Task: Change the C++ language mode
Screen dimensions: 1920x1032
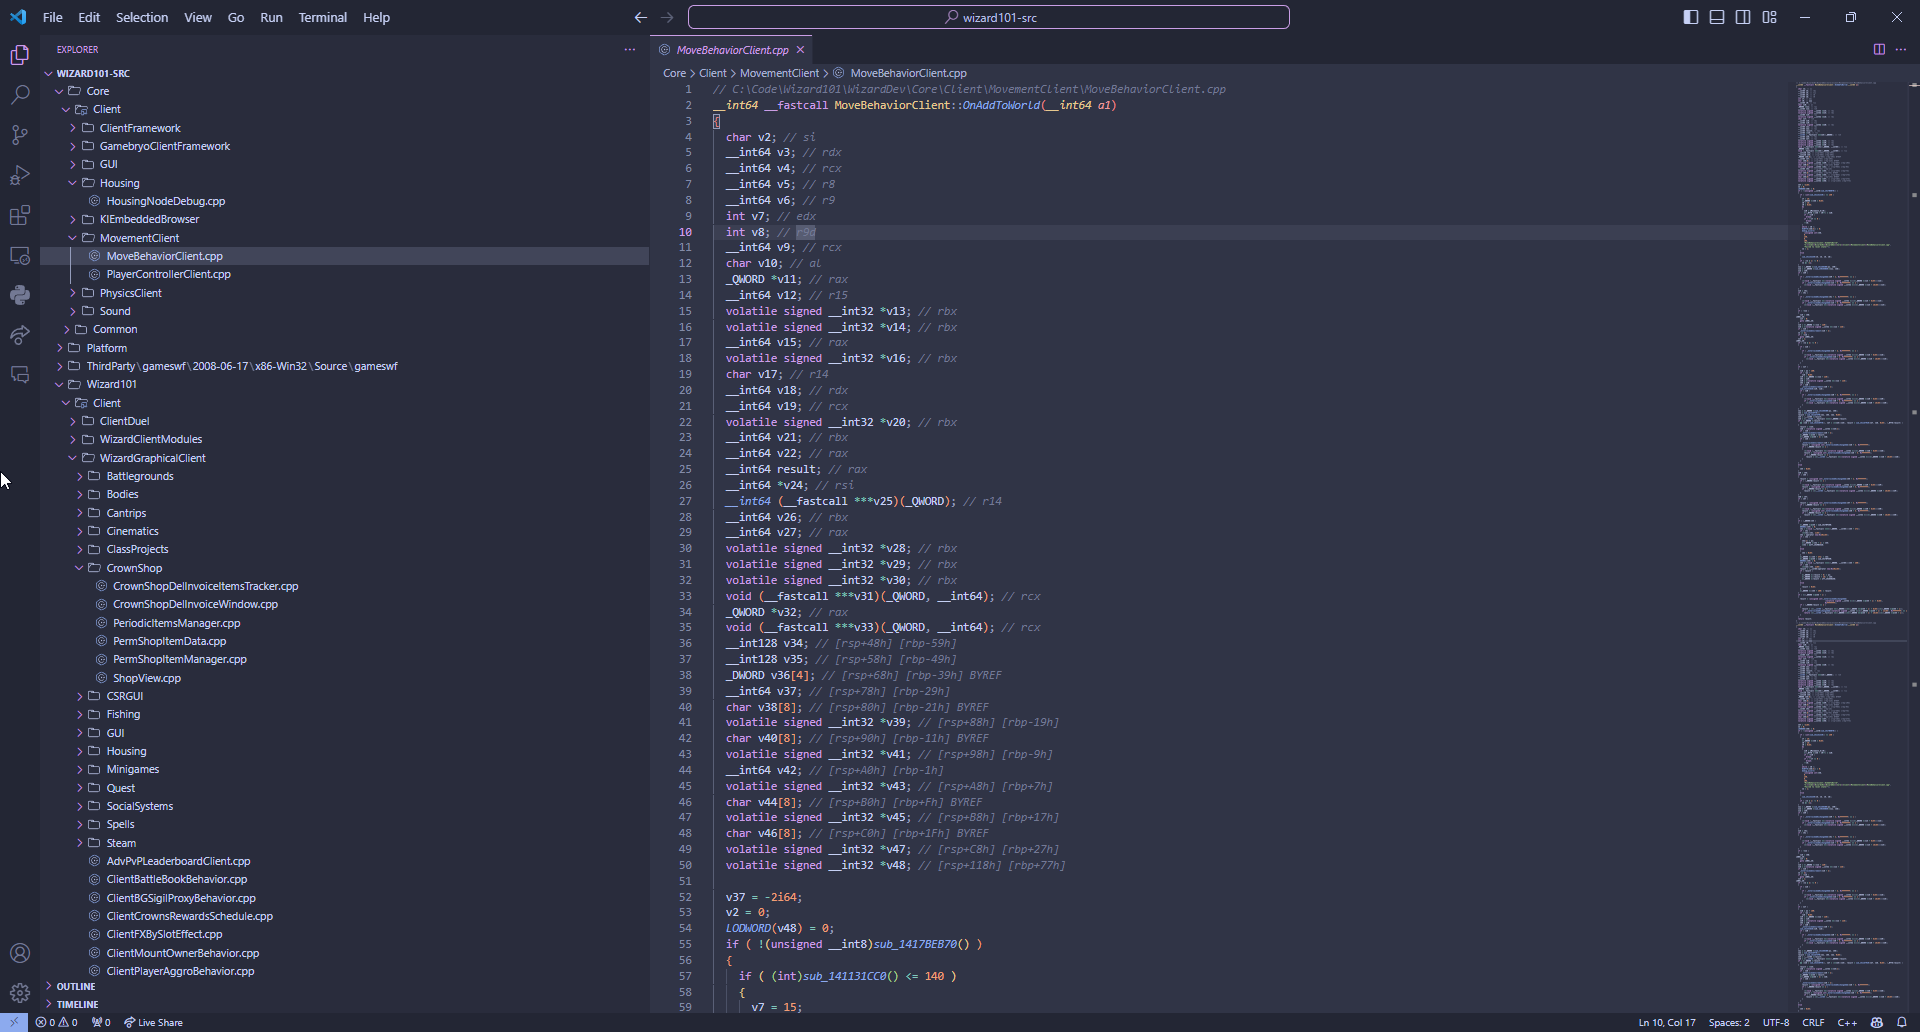Action: click(1847, 1022)
